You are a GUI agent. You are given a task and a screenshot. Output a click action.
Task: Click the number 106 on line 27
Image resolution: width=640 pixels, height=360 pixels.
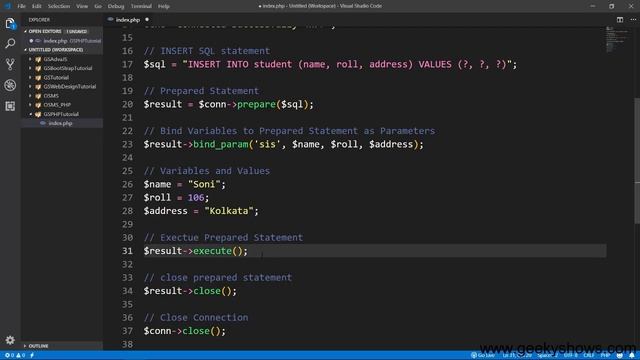196,198
